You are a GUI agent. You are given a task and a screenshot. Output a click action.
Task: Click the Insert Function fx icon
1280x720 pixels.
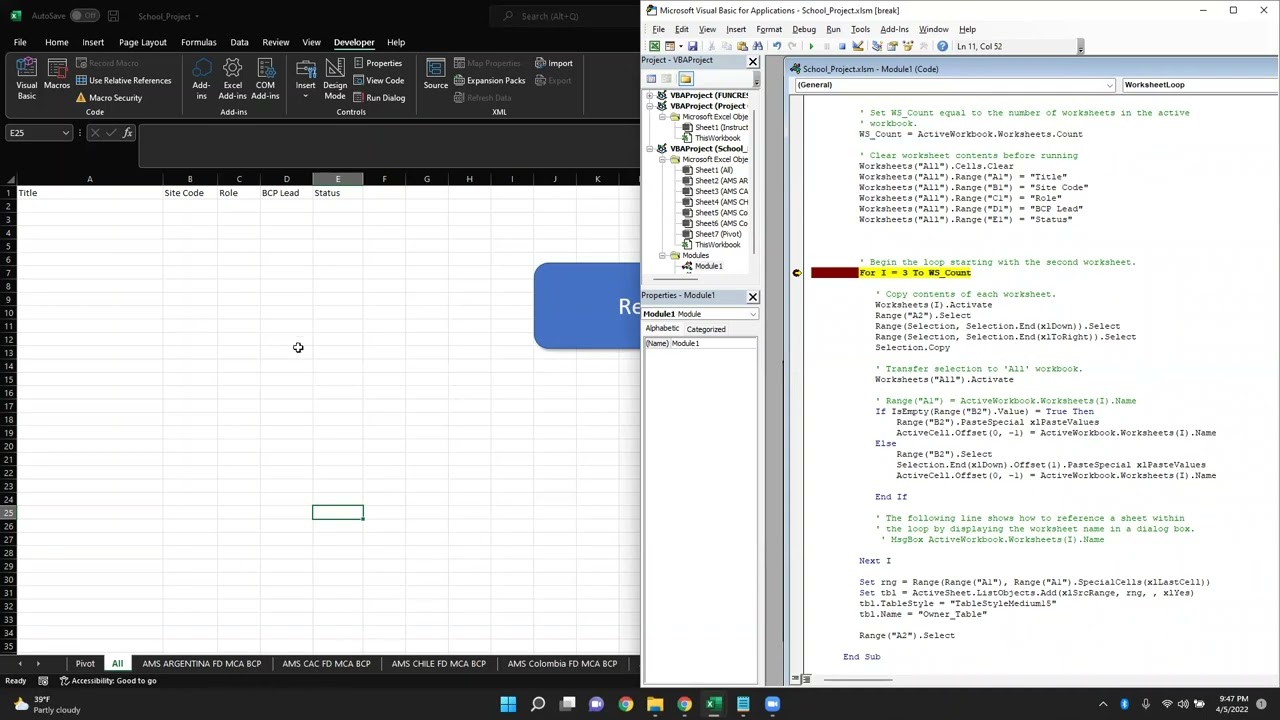[x=127, y=133]
